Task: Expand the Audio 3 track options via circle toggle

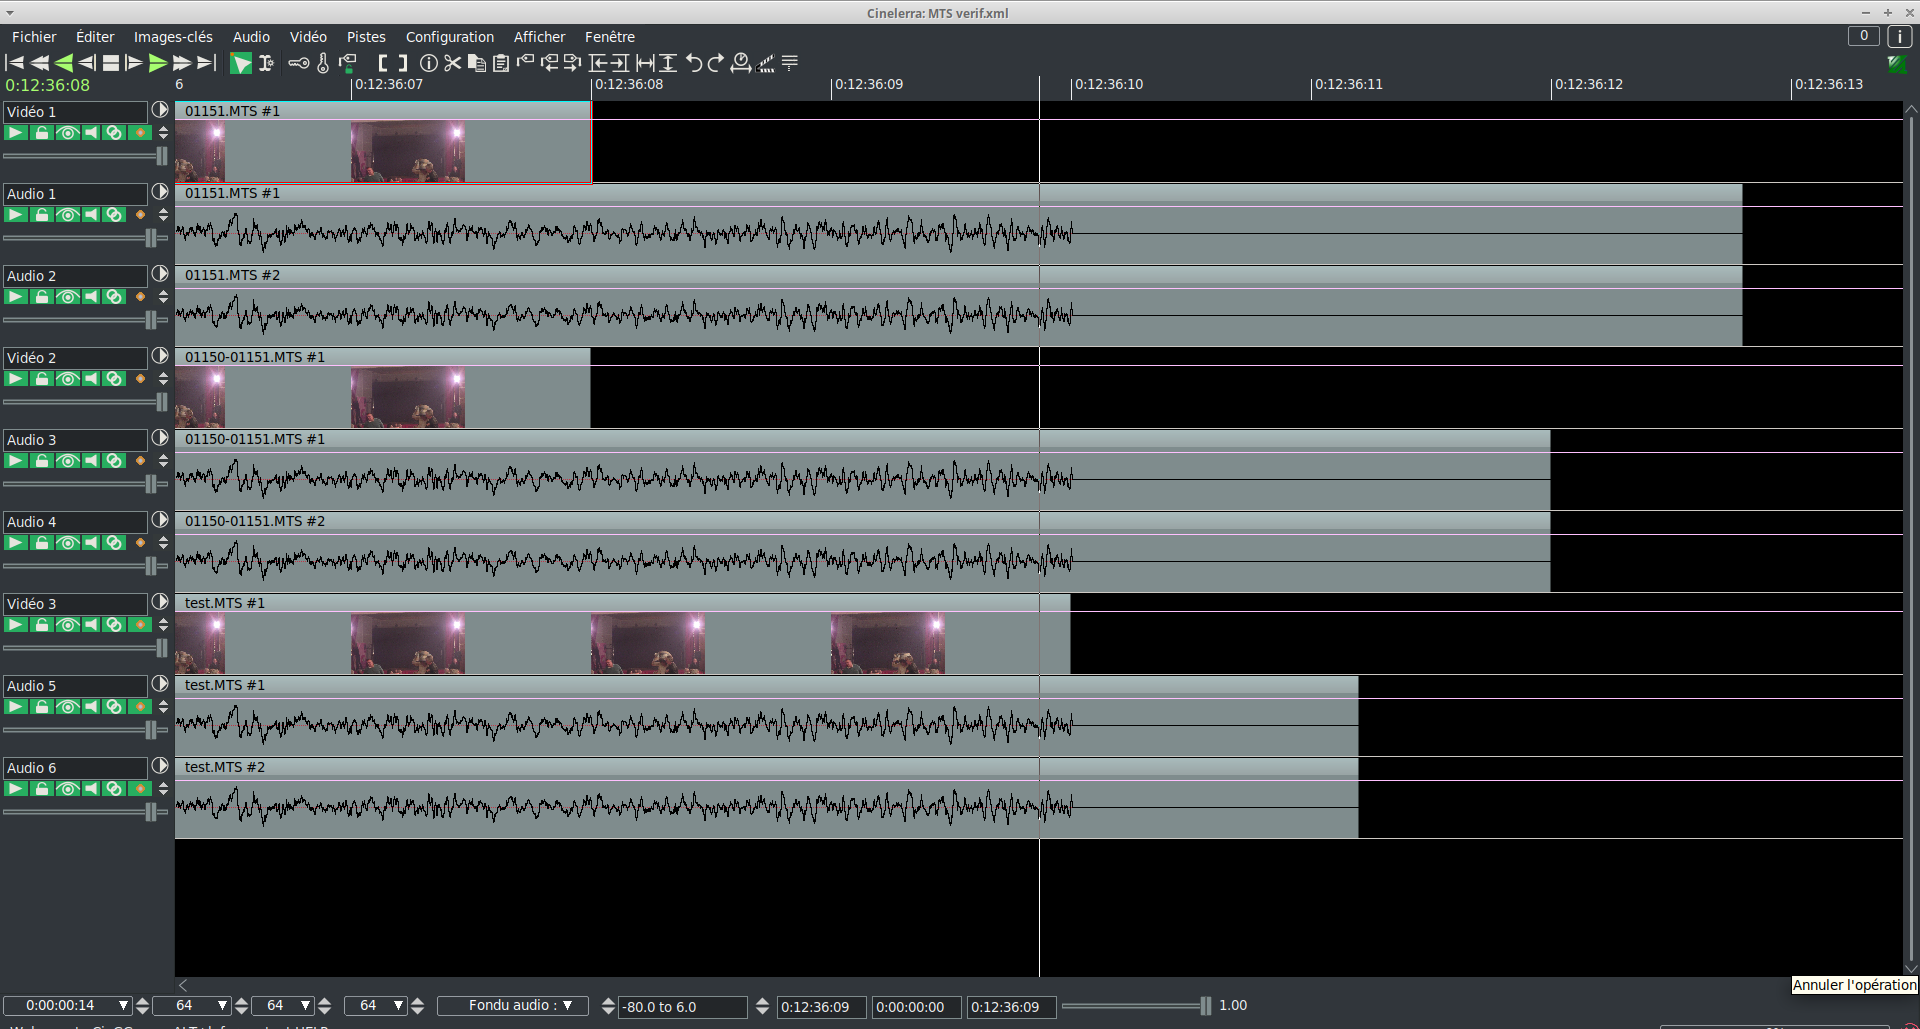Action: tap(160, 438)
